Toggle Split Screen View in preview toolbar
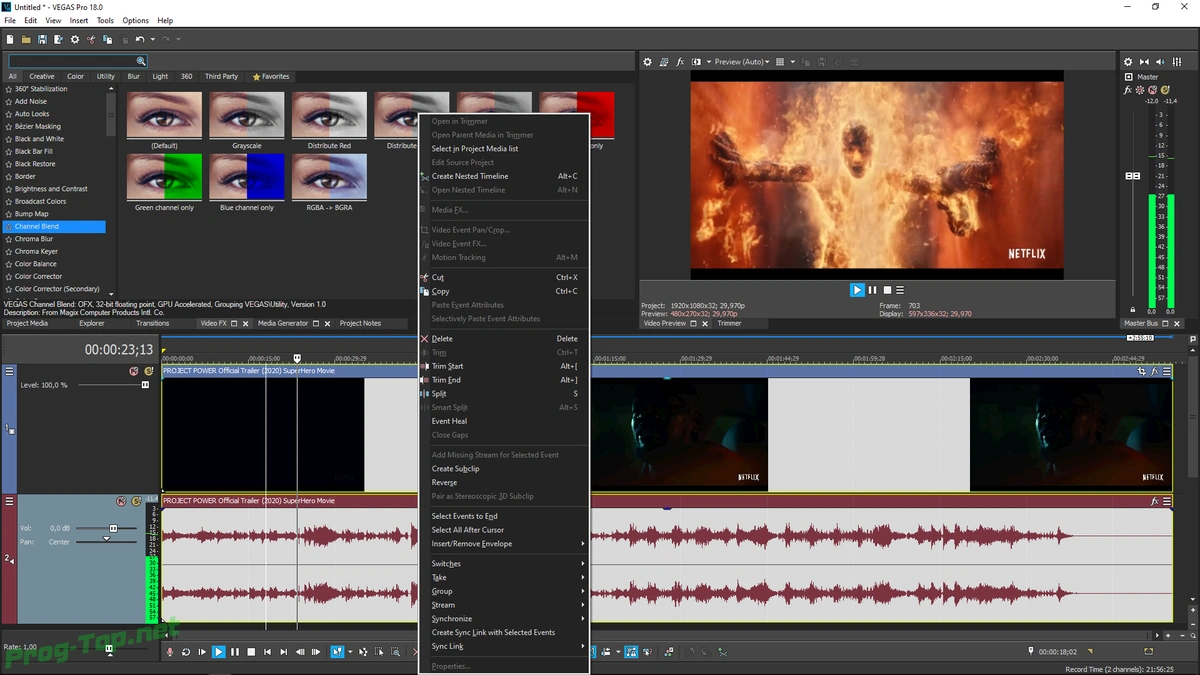The height and width of the screenshot is (675, 1200). coord(697,62)
